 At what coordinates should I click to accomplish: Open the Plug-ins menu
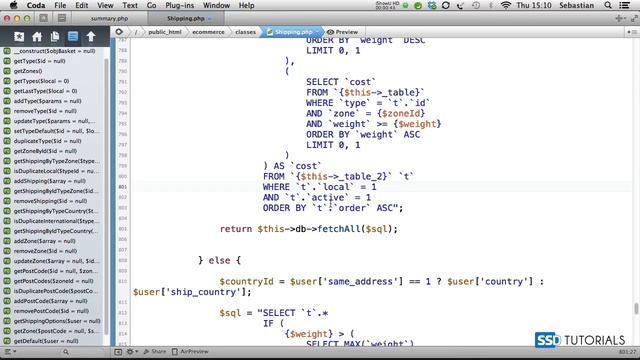[180, 5]
